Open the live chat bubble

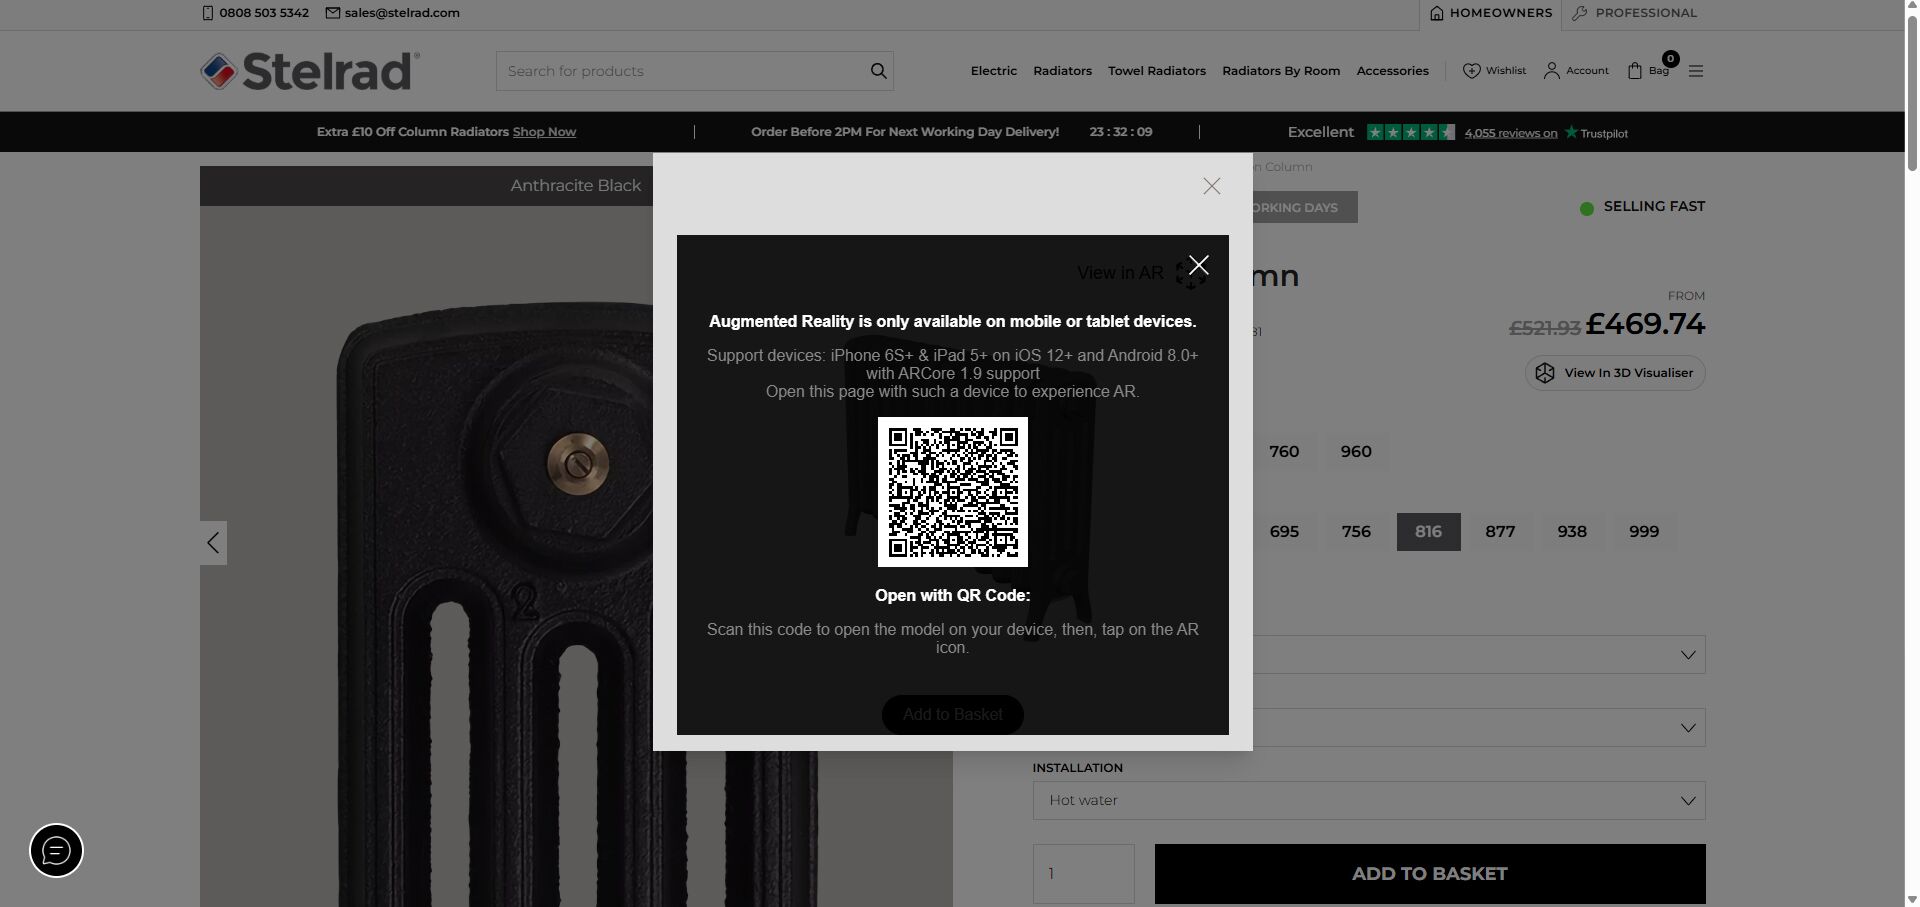pyautogui.click(x=56, y=851)
